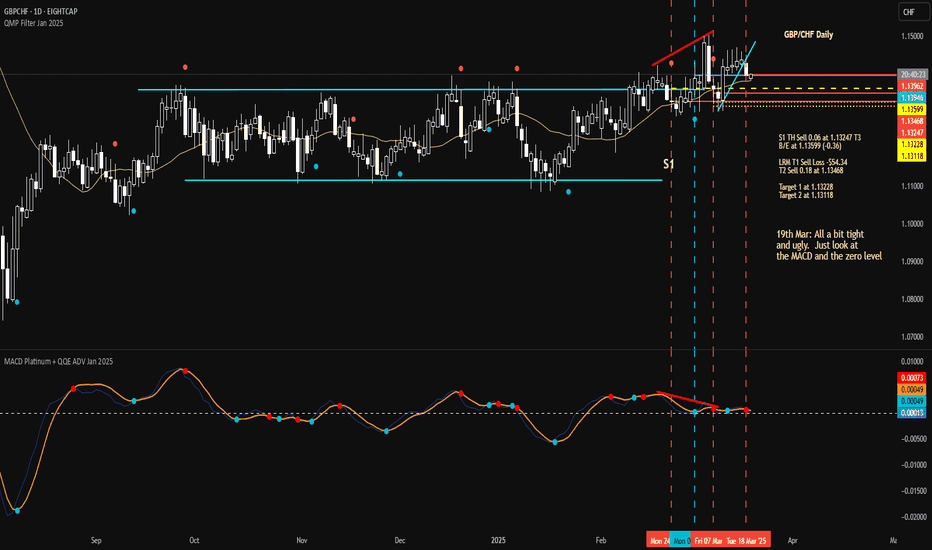Viewport: 932px width, 550px height.
Task: Click the GBPCHF · 1D · EIGHTCAP symbol title
Action: [x=40, y=11]
